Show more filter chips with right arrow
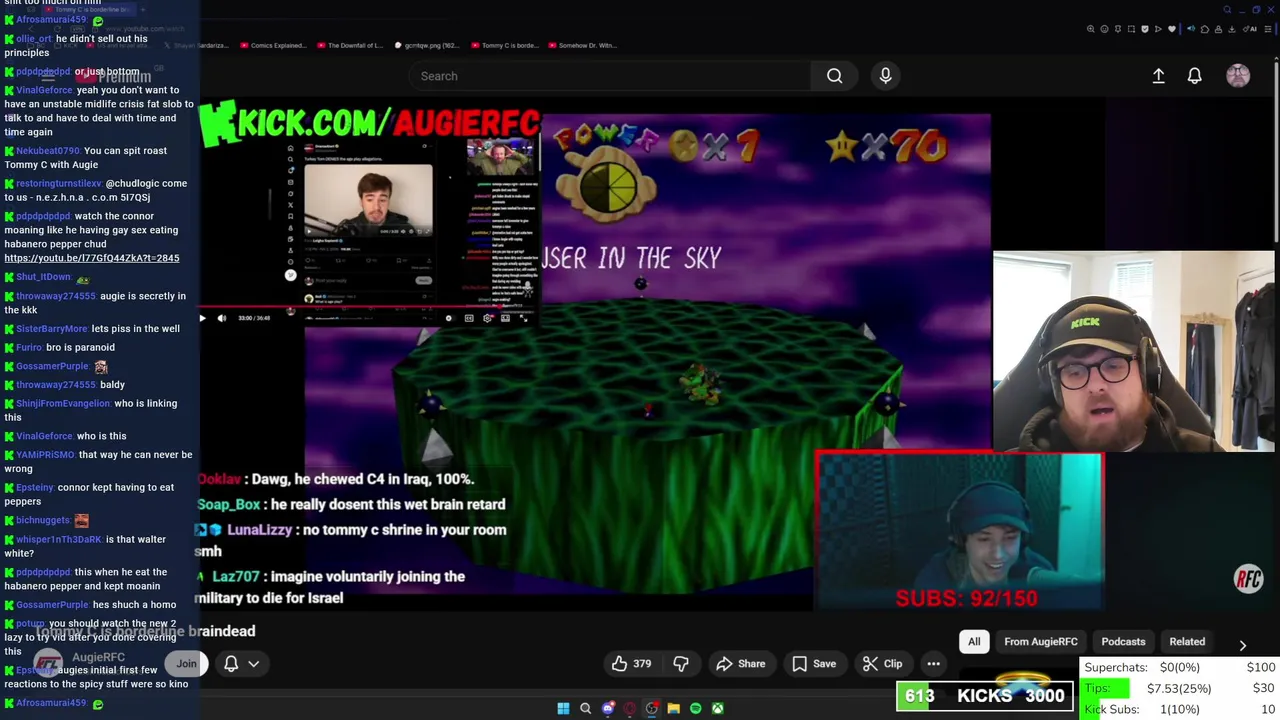This screenshot has height=720, width=1280. click(1242, 646)
